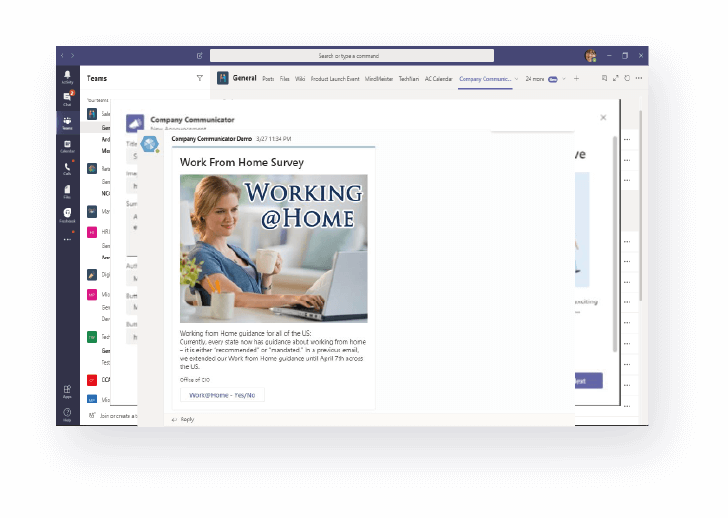Open the pink MP team avatar
Screen dimensions: 728x518
[92, 295]
